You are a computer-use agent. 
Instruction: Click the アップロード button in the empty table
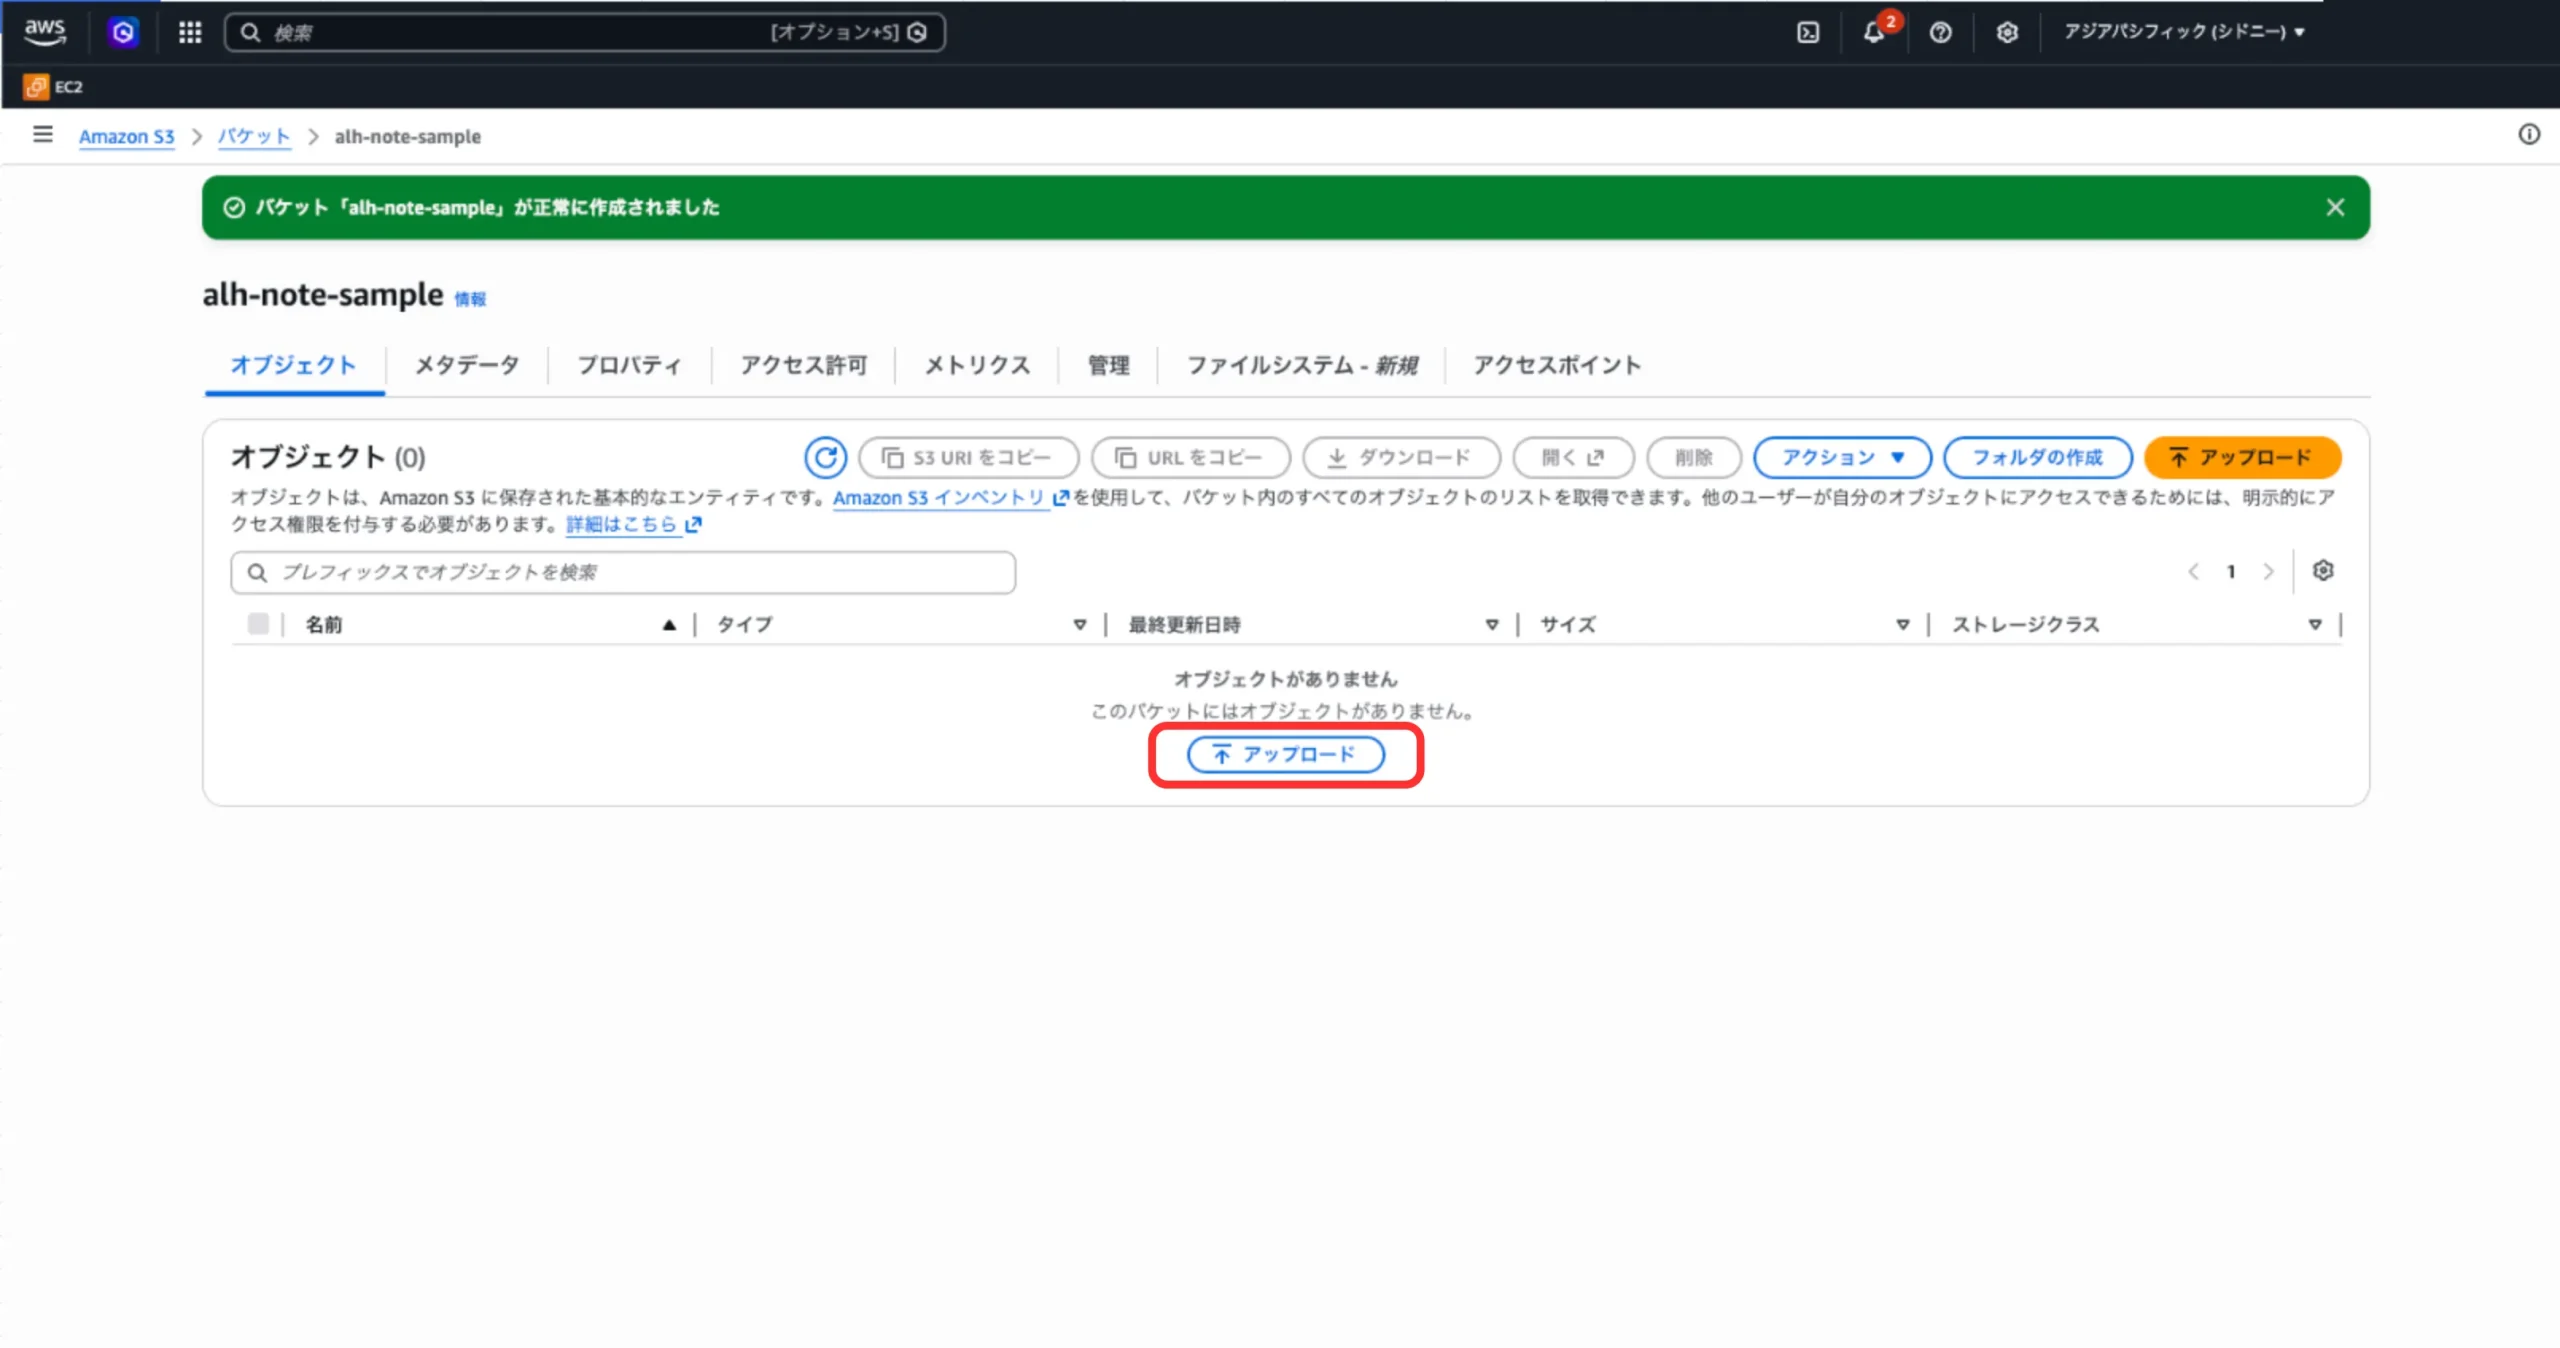point(1286,754)
